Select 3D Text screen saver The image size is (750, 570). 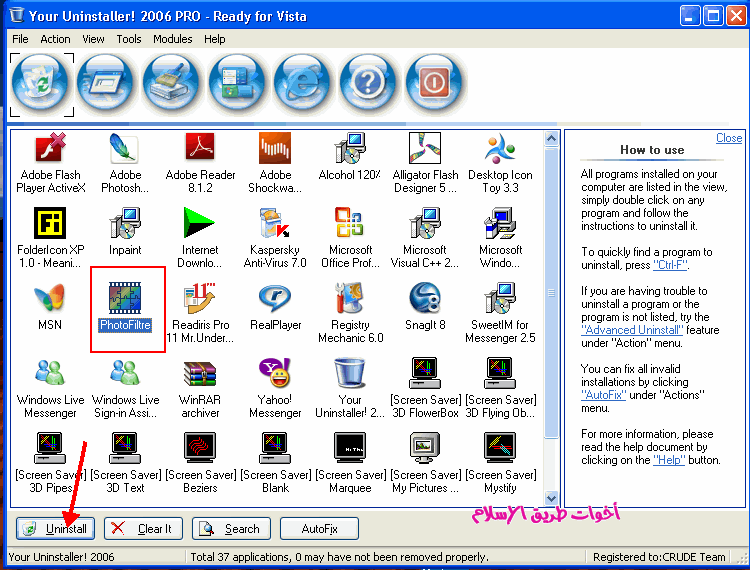coord(125,463)
